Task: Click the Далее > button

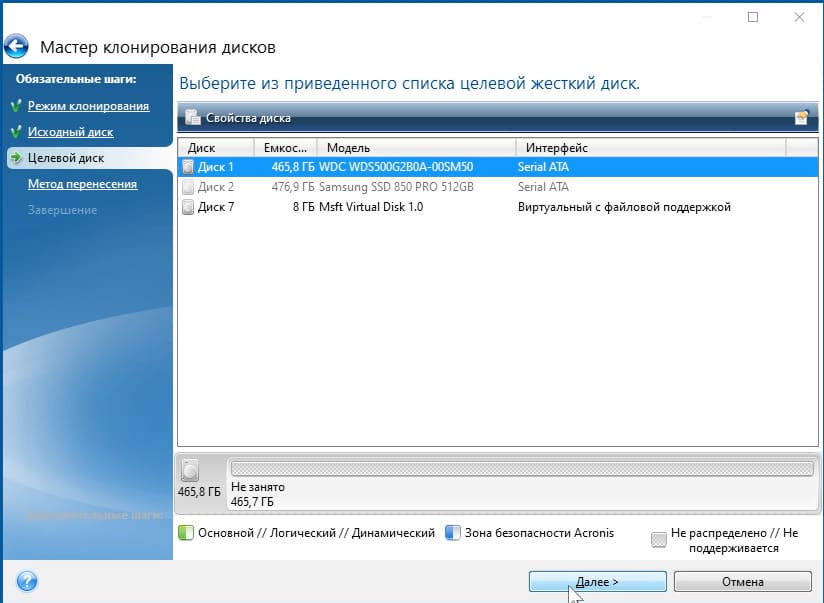Action: coord(598,581)
